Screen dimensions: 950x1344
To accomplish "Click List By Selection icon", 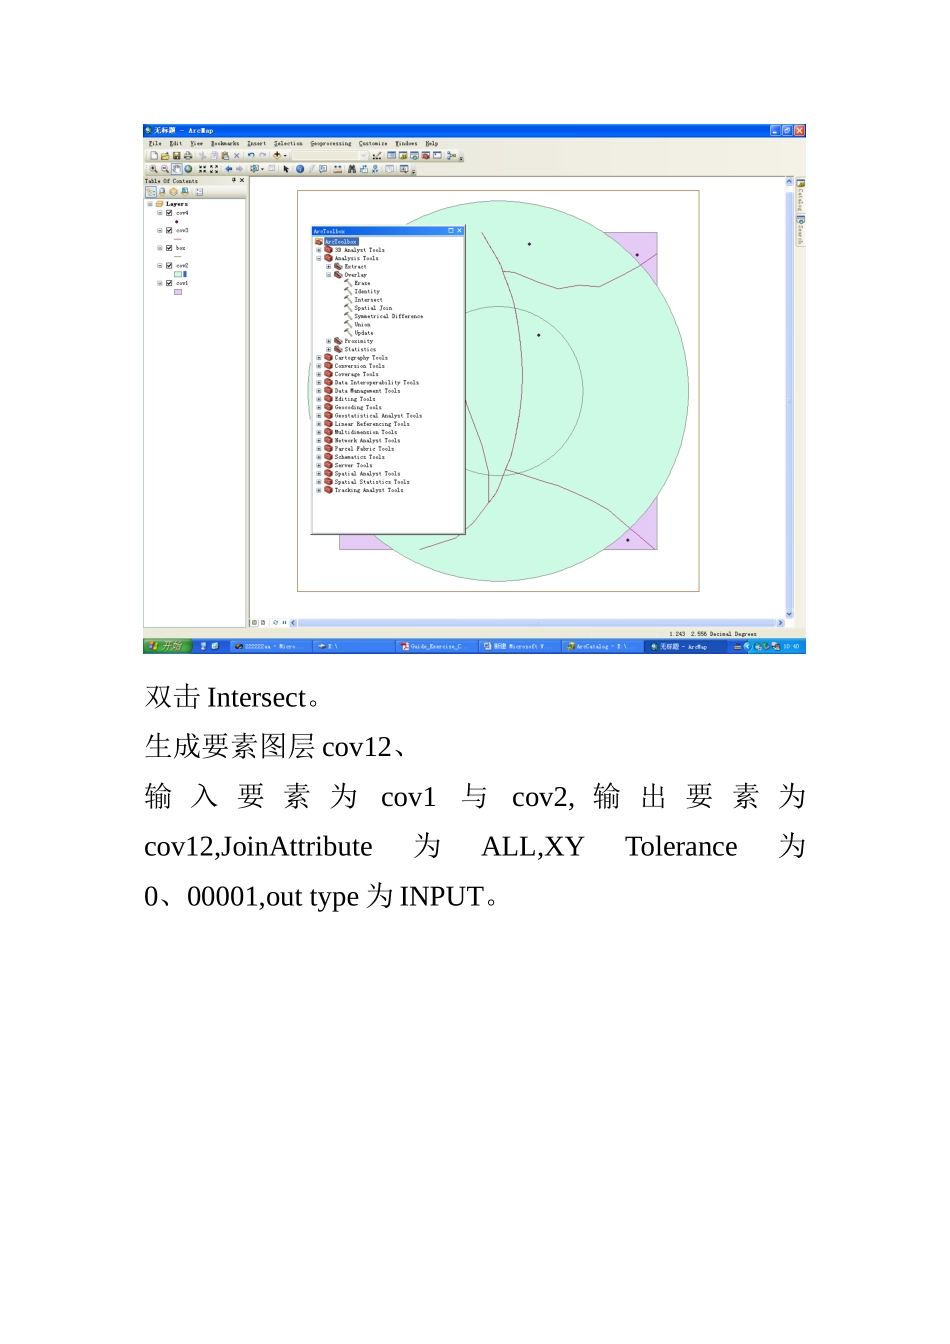I will tap(185, 191).
